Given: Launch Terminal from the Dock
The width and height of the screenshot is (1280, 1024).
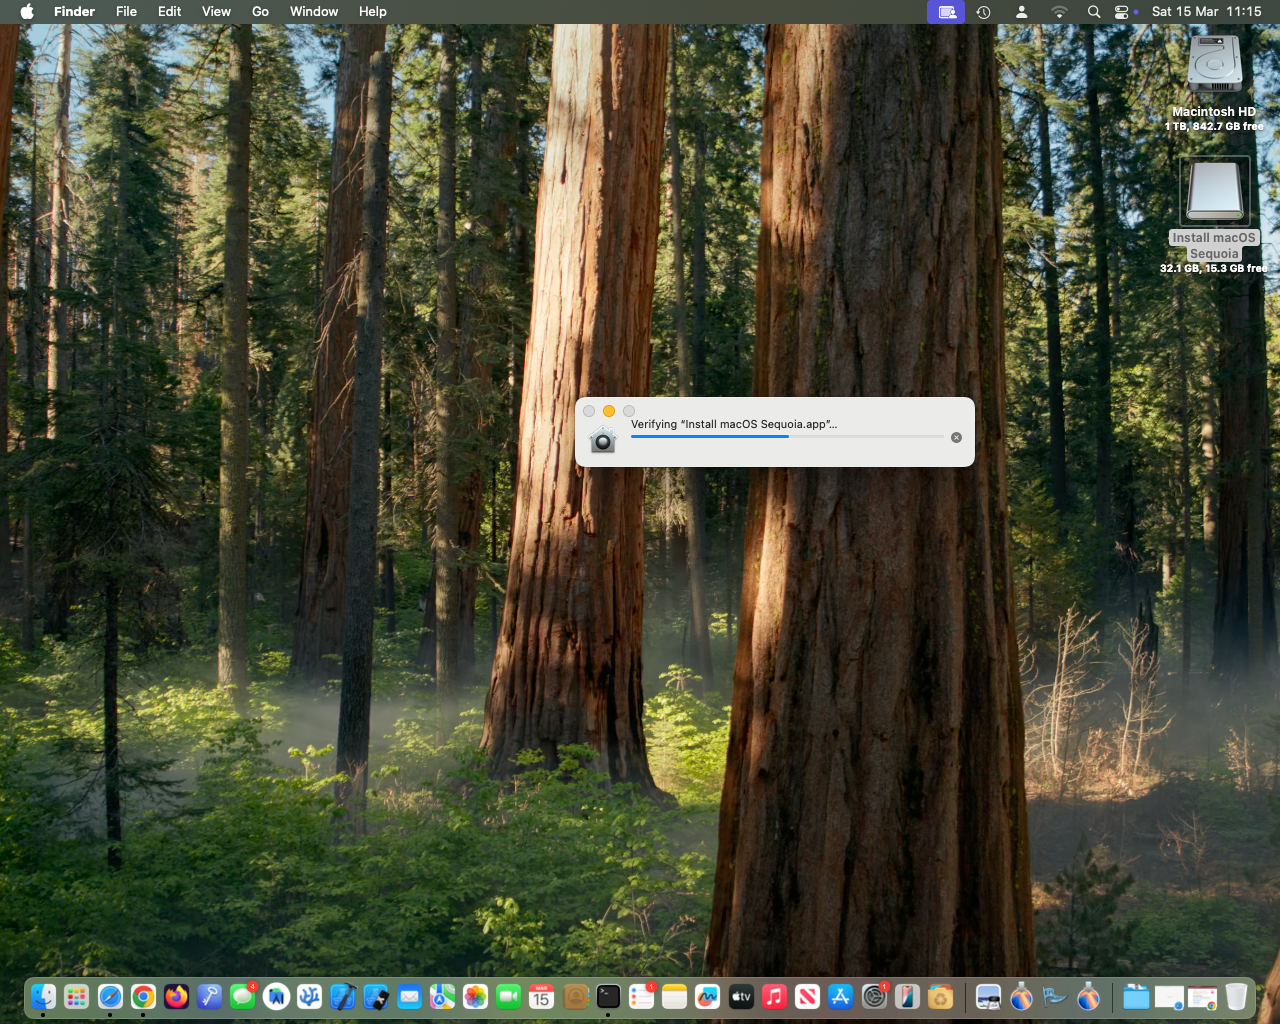Looking at the screenshot, I should pyautogui.click(x=608, y=996).
